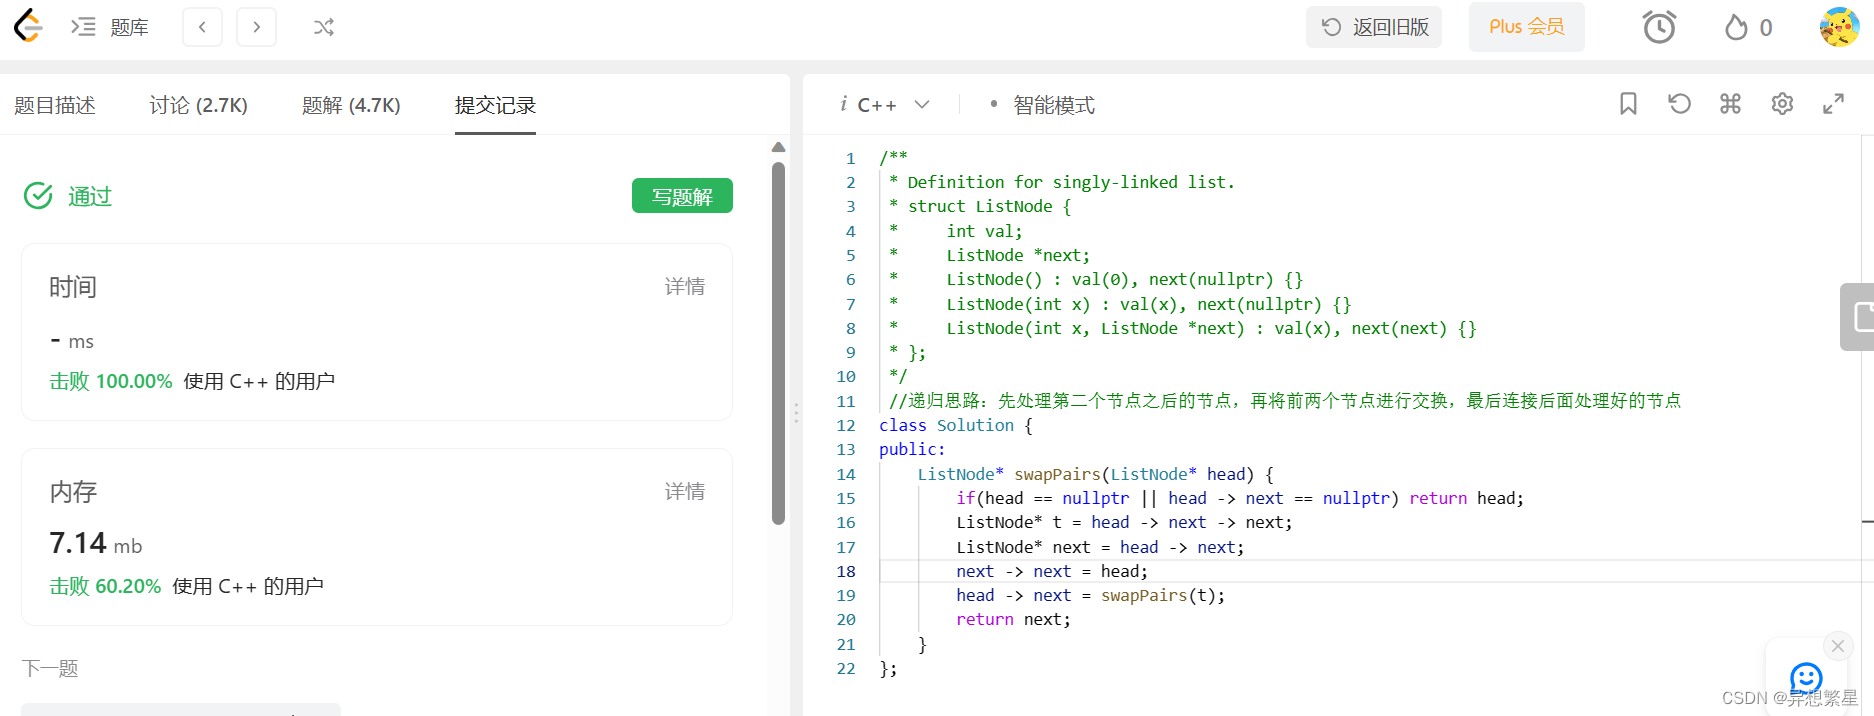
Task: Click the green check pass icon
Action: (38, 196)
